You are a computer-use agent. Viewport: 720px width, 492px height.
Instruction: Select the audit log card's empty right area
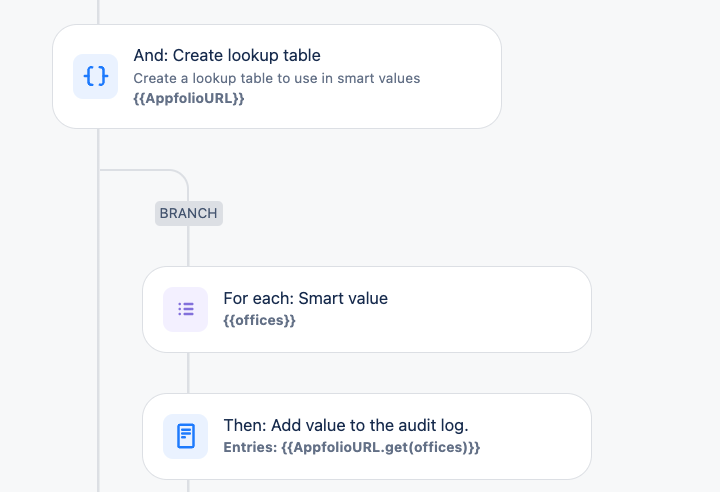tap(533, 436)
